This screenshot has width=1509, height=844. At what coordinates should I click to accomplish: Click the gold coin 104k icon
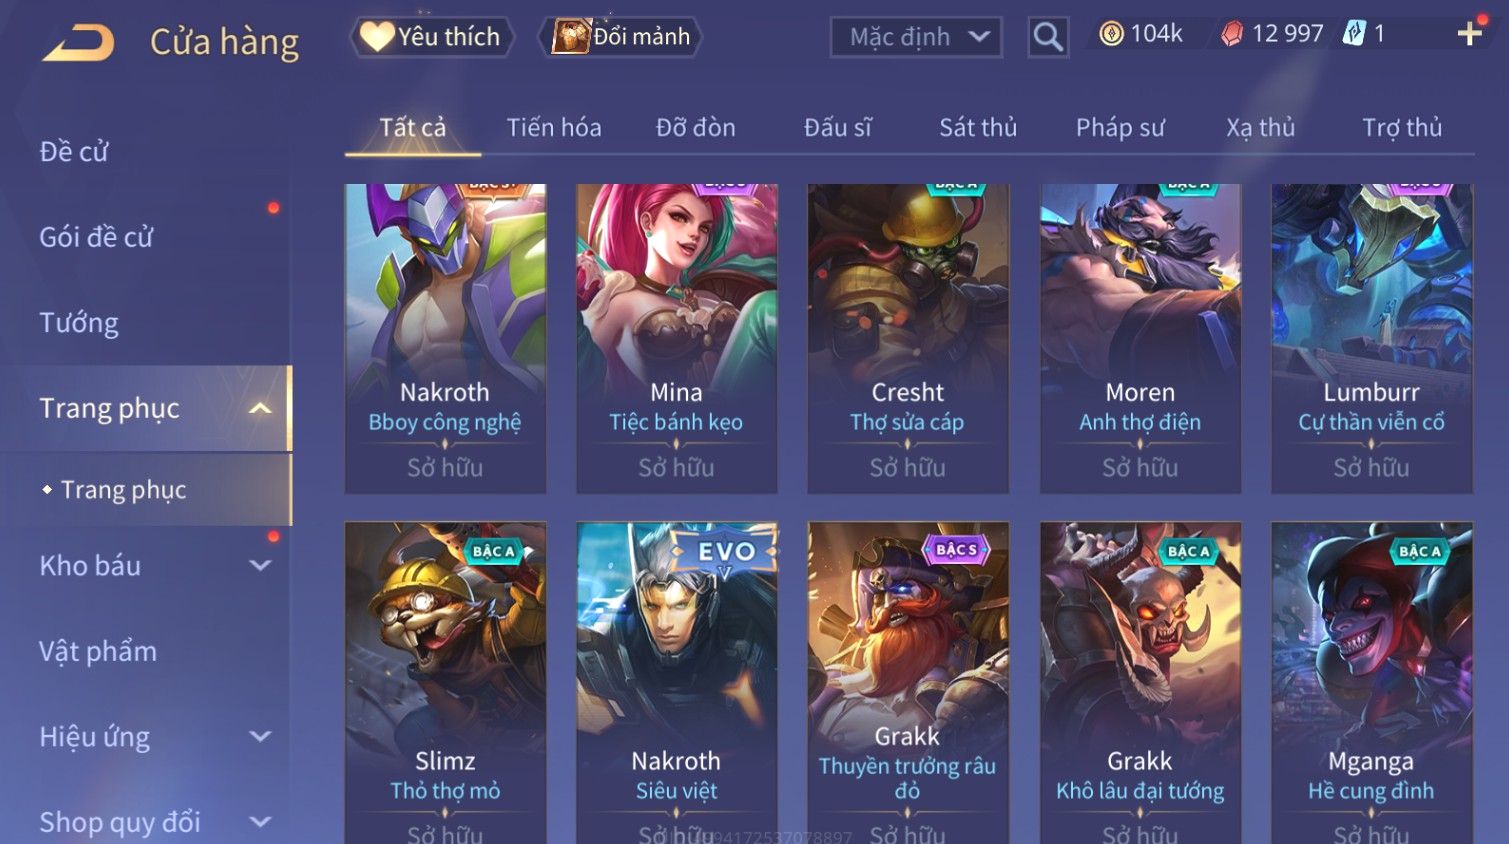[x=1111, y=34]
